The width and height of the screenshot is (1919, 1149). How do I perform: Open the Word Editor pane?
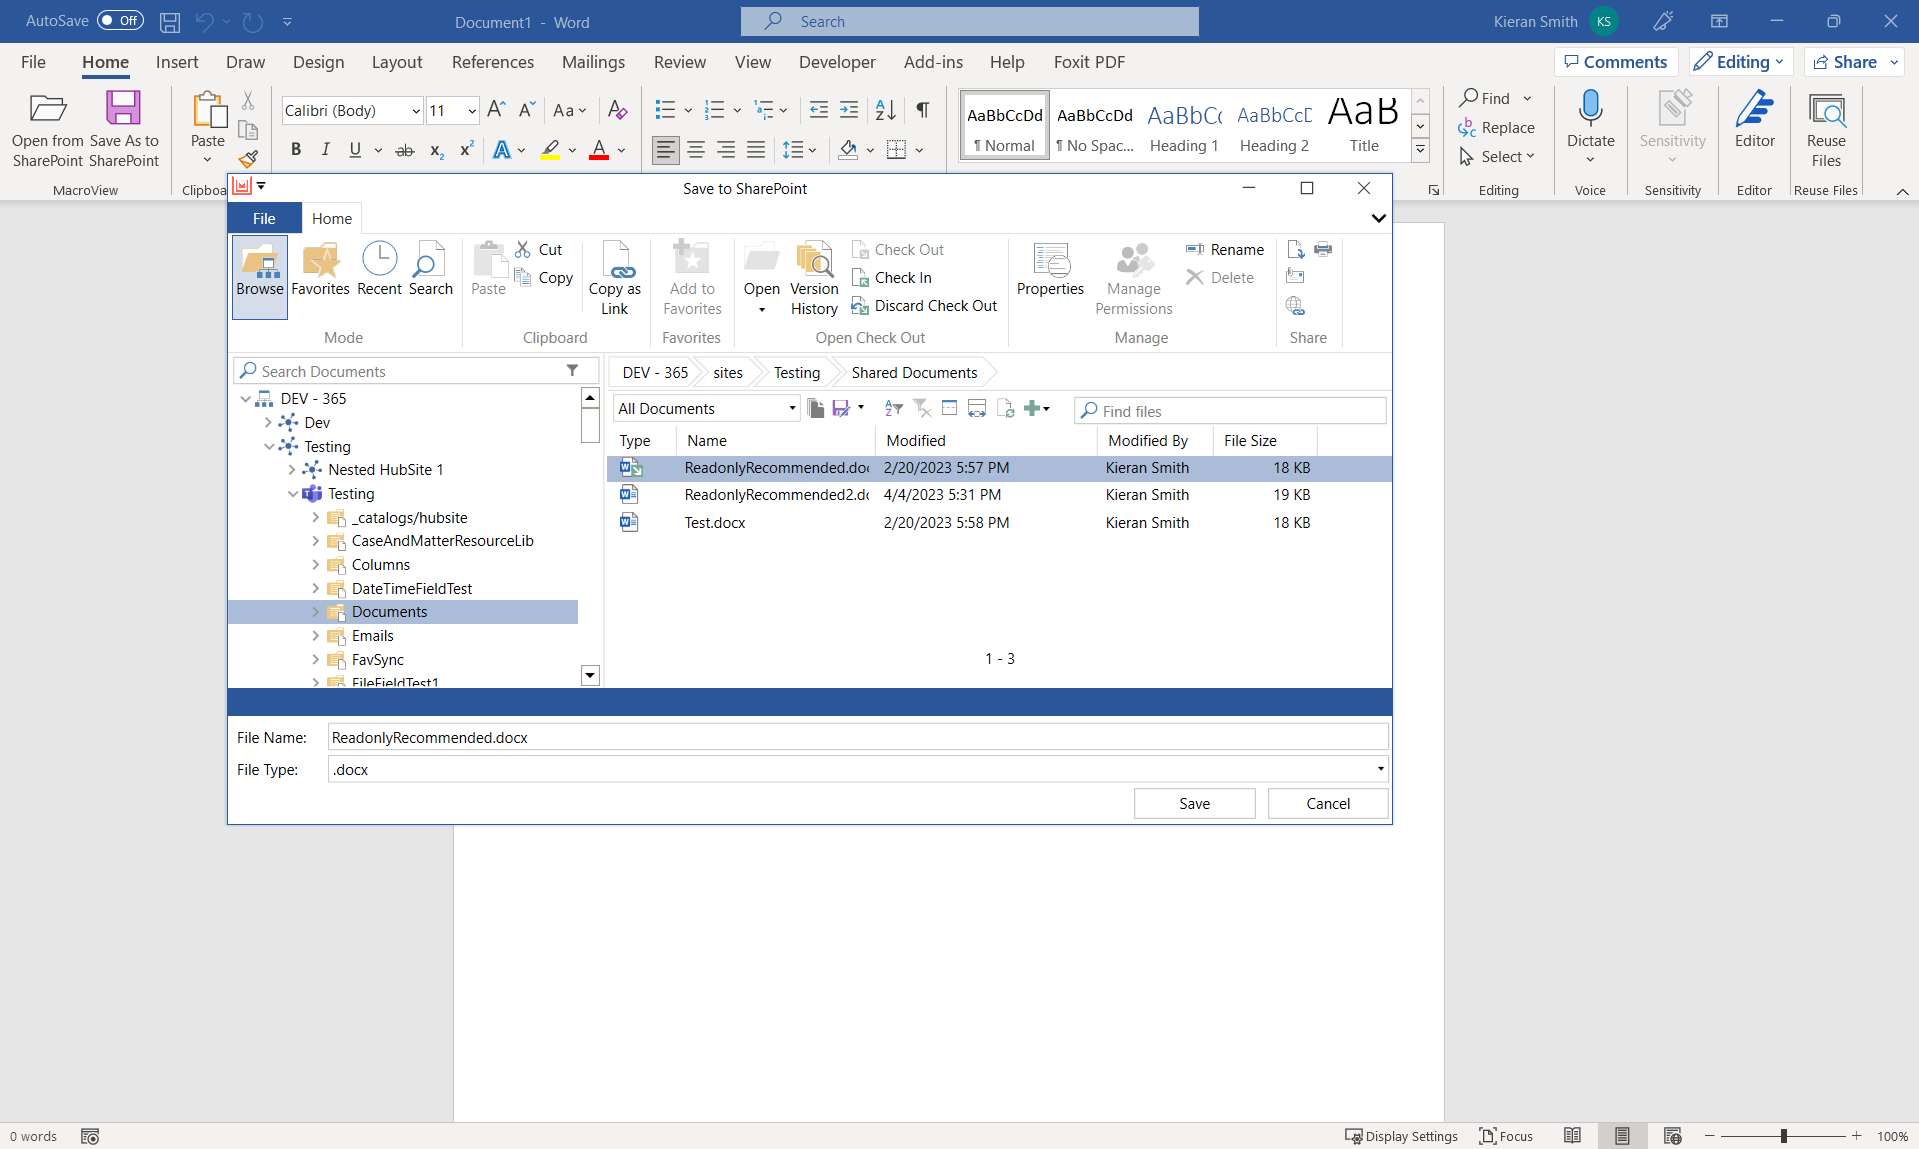(x=1754, y=120)
